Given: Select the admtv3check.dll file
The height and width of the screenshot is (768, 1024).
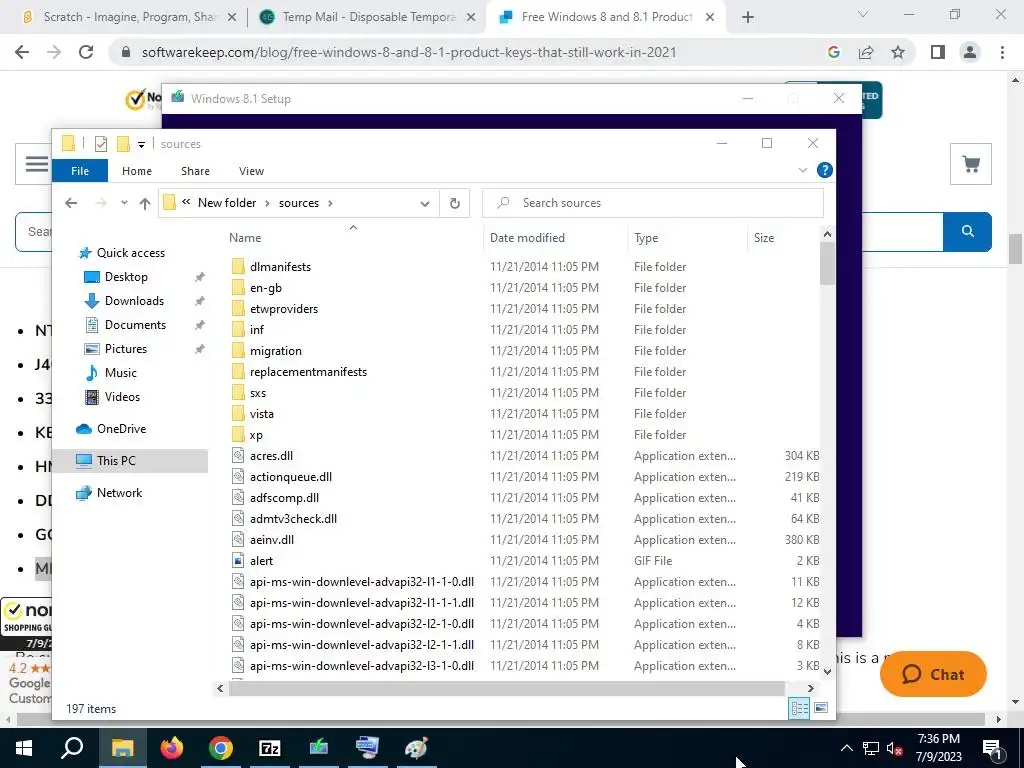Looking at the screenshot, I should pos(293,519).
